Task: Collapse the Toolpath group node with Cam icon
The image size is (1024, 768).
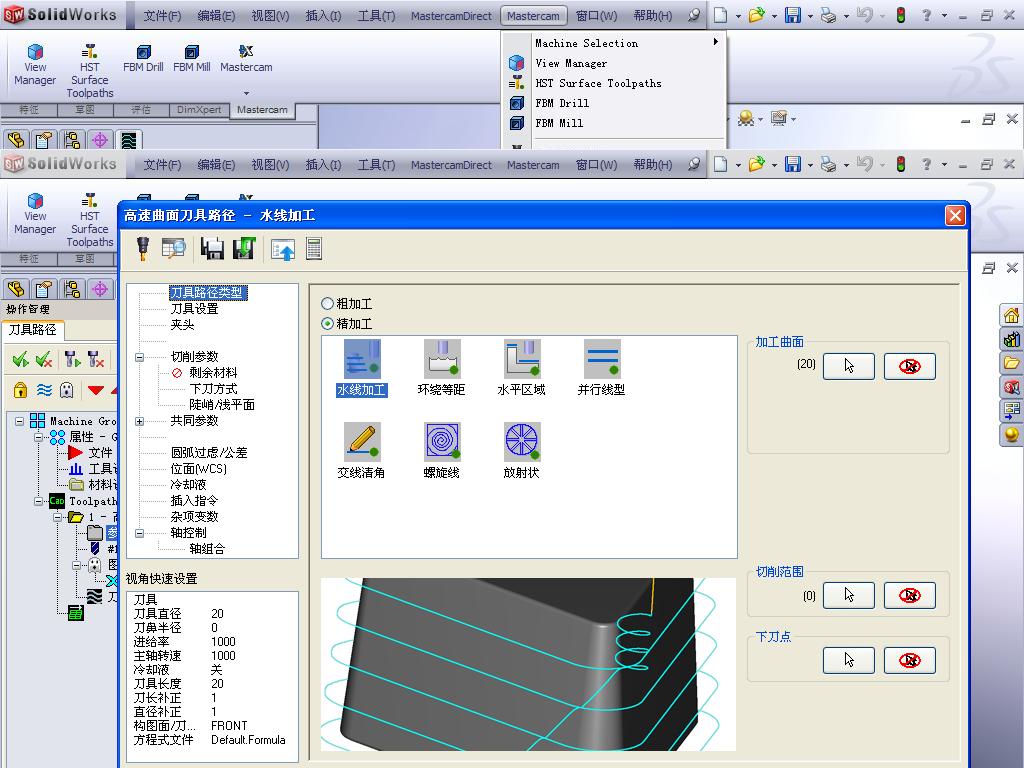Action: click(x=39, y=501)
